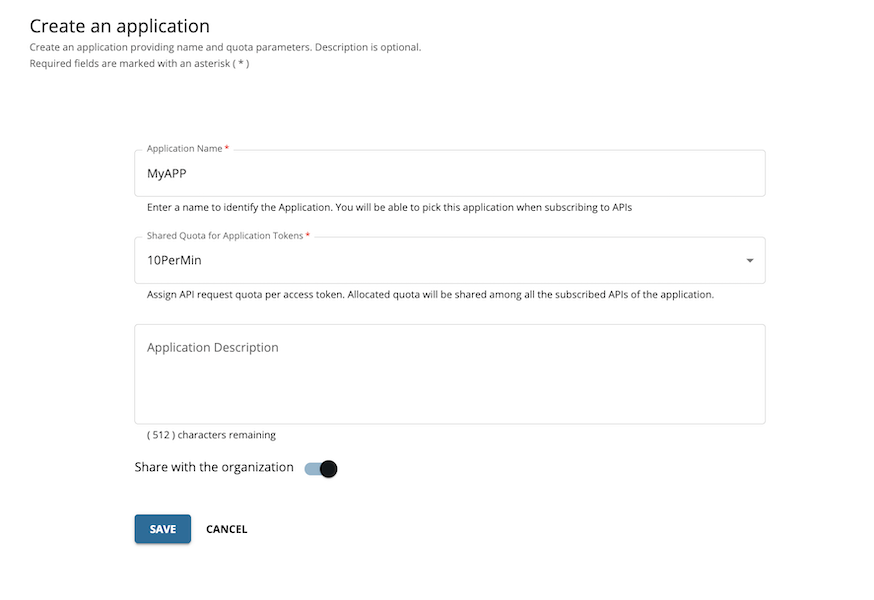Click inside the Application Name field
The width and height of the screenshot is (874, 600).
450,172
